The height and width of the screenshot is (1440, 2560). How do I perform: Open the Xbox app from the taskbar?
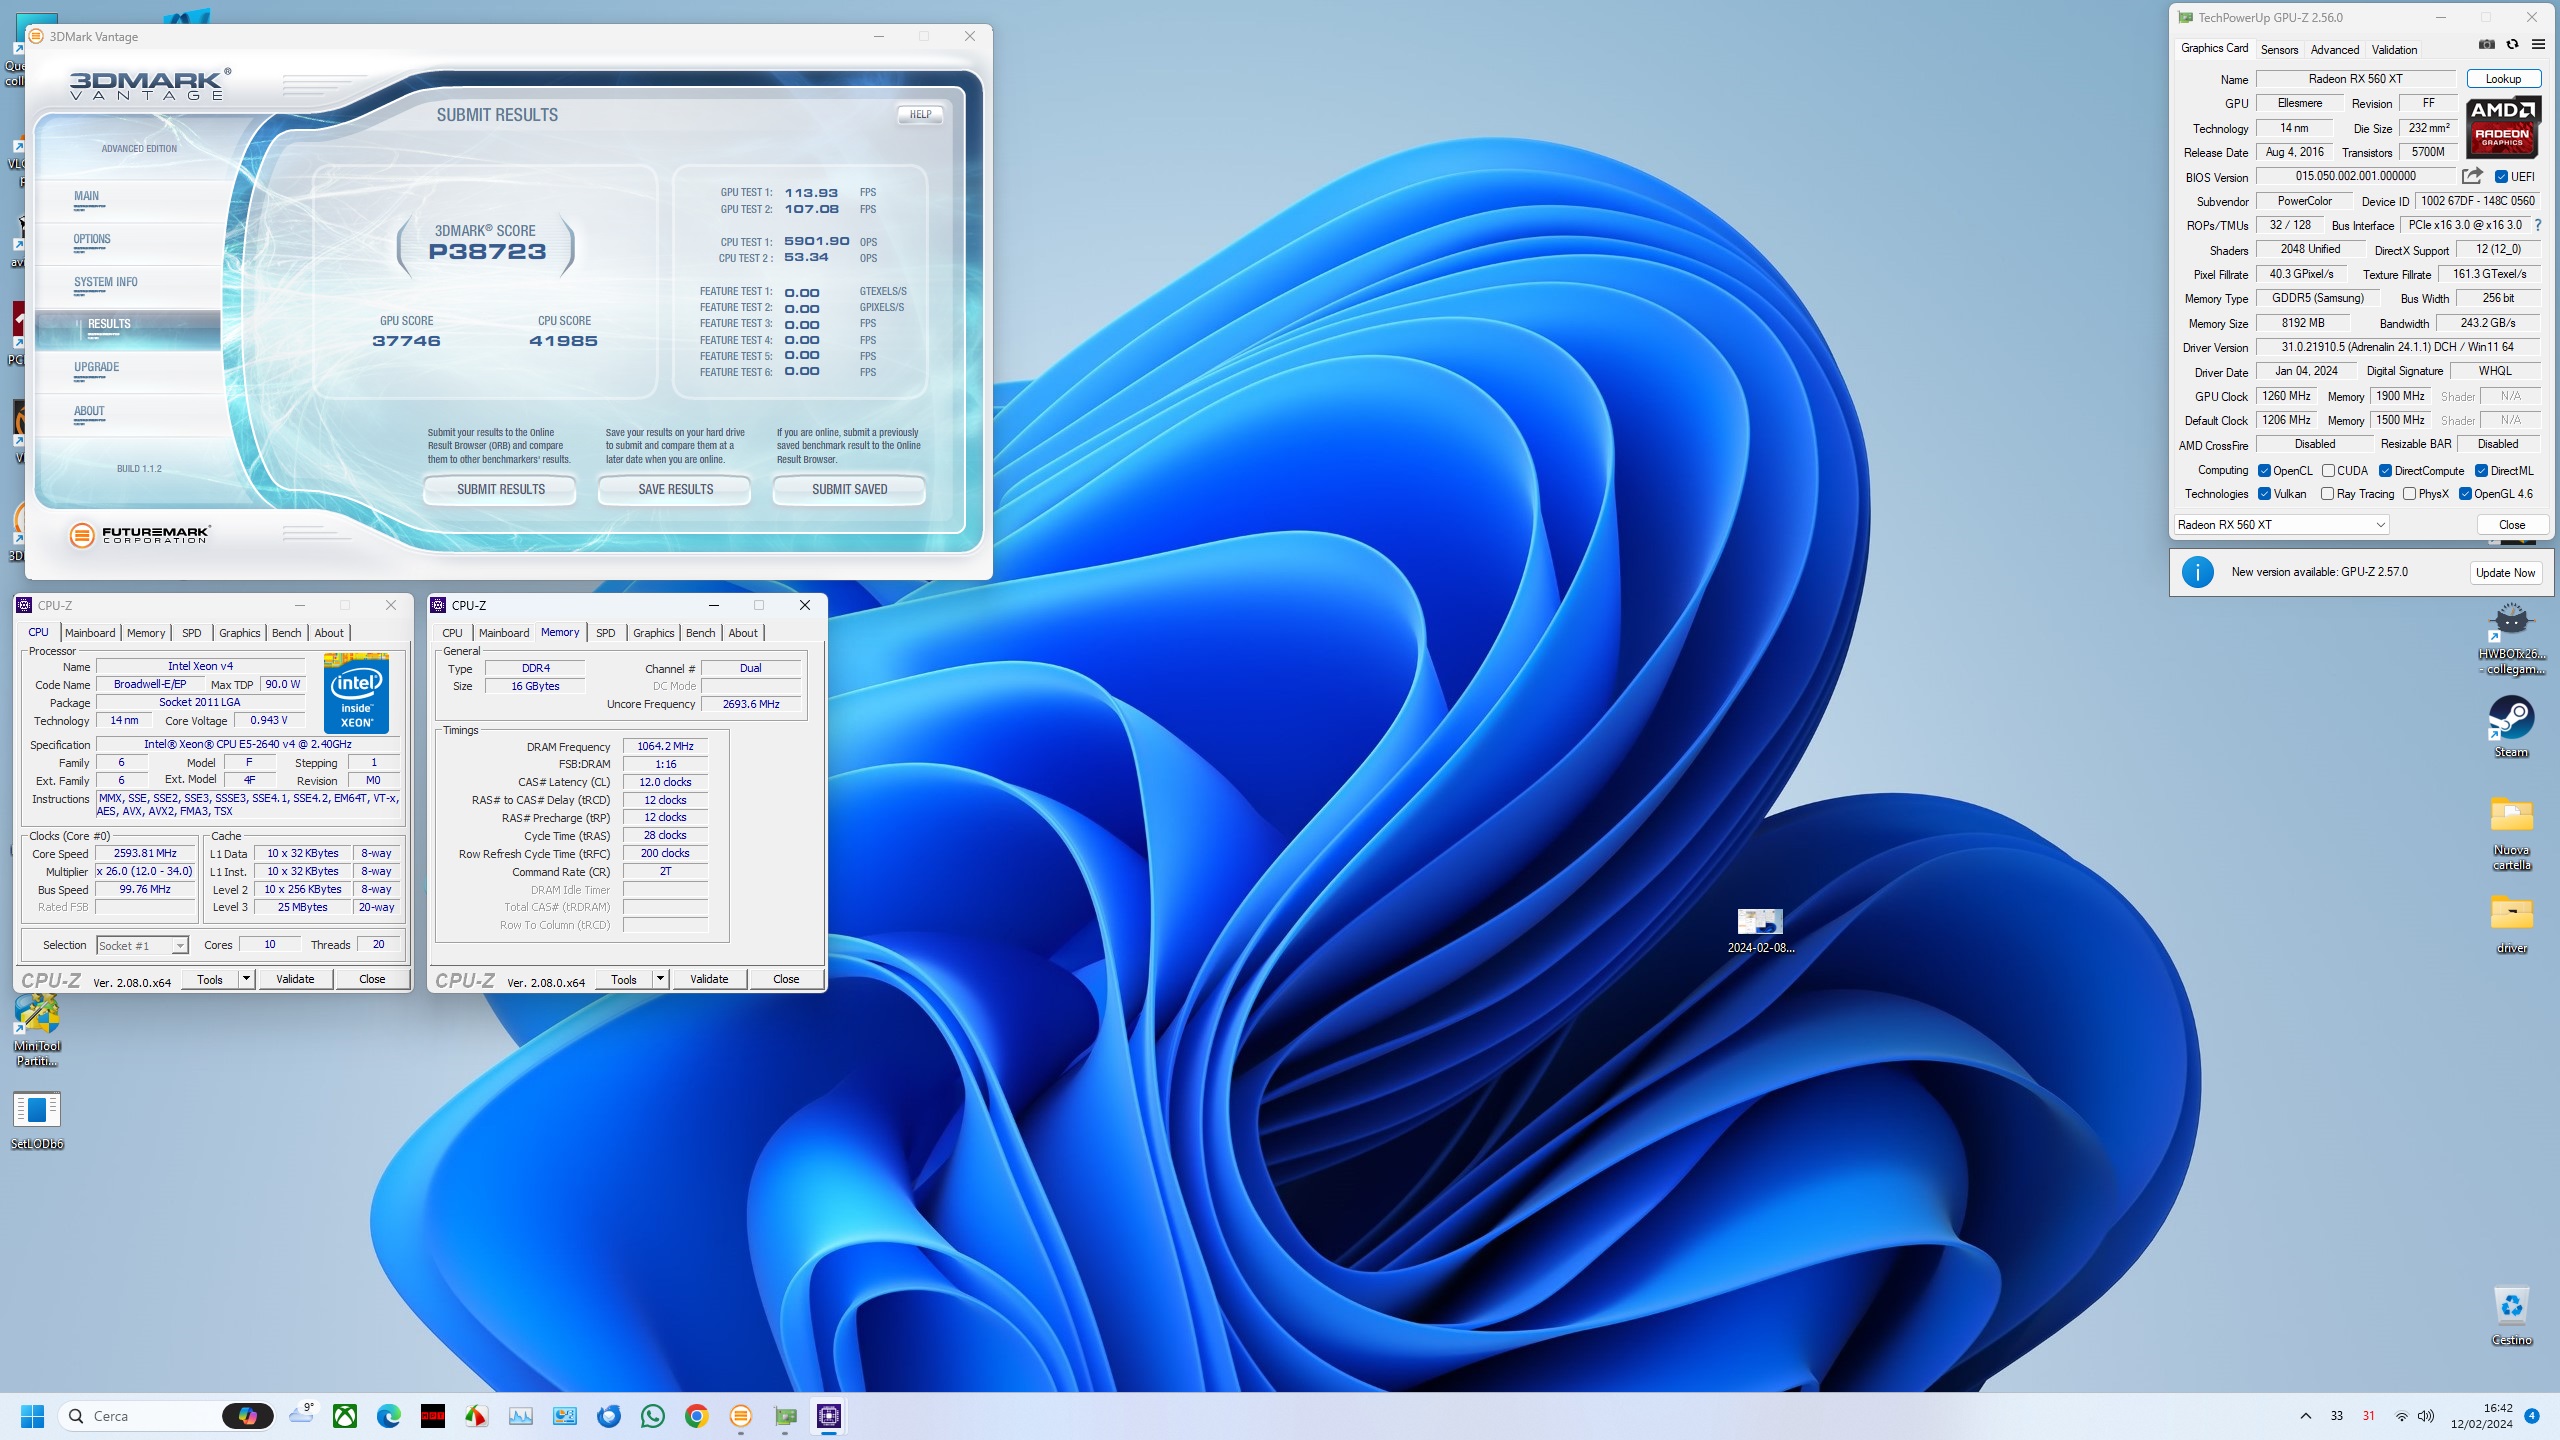[x=345, y=1416]
